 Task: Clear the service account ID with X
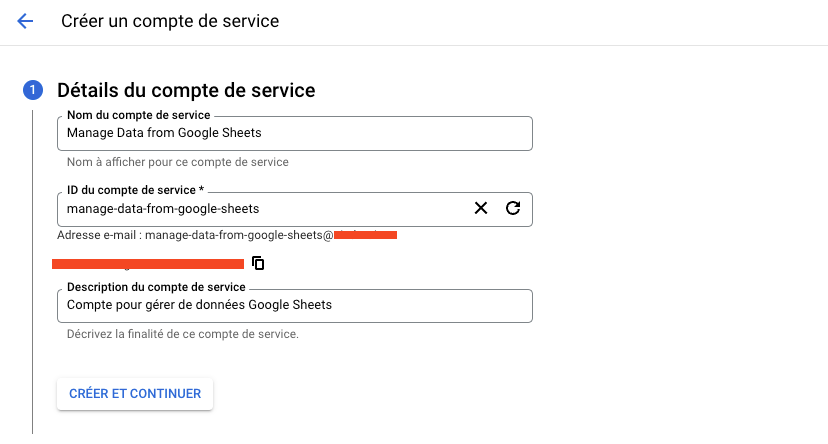(x=481, y=208)
